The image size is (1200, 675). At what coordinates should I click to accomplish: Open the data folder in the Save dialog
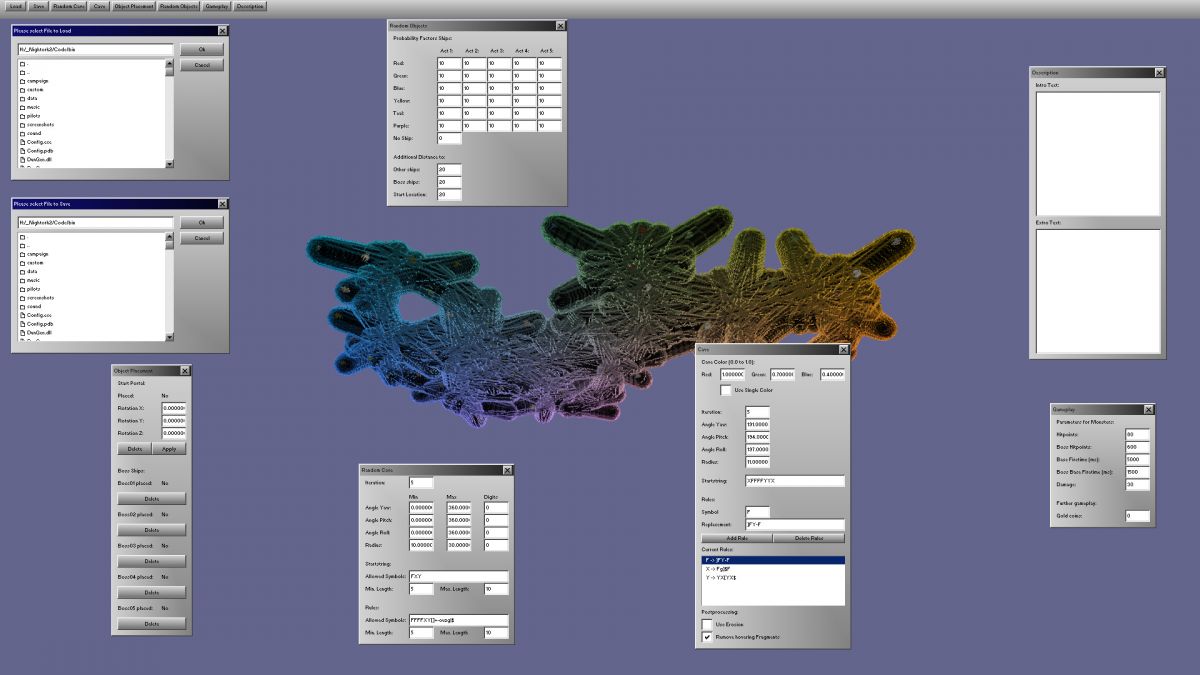coord(34,271)
